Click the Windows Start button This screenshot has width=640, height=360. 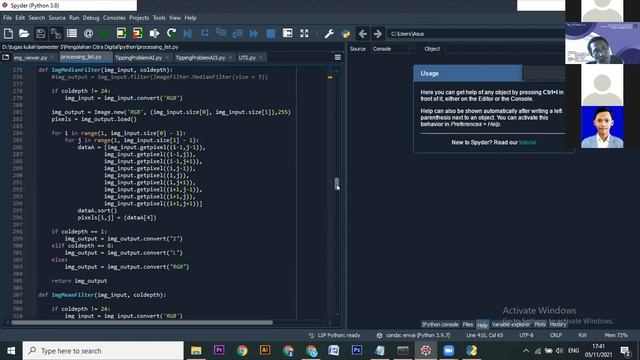tap(11, 351)
